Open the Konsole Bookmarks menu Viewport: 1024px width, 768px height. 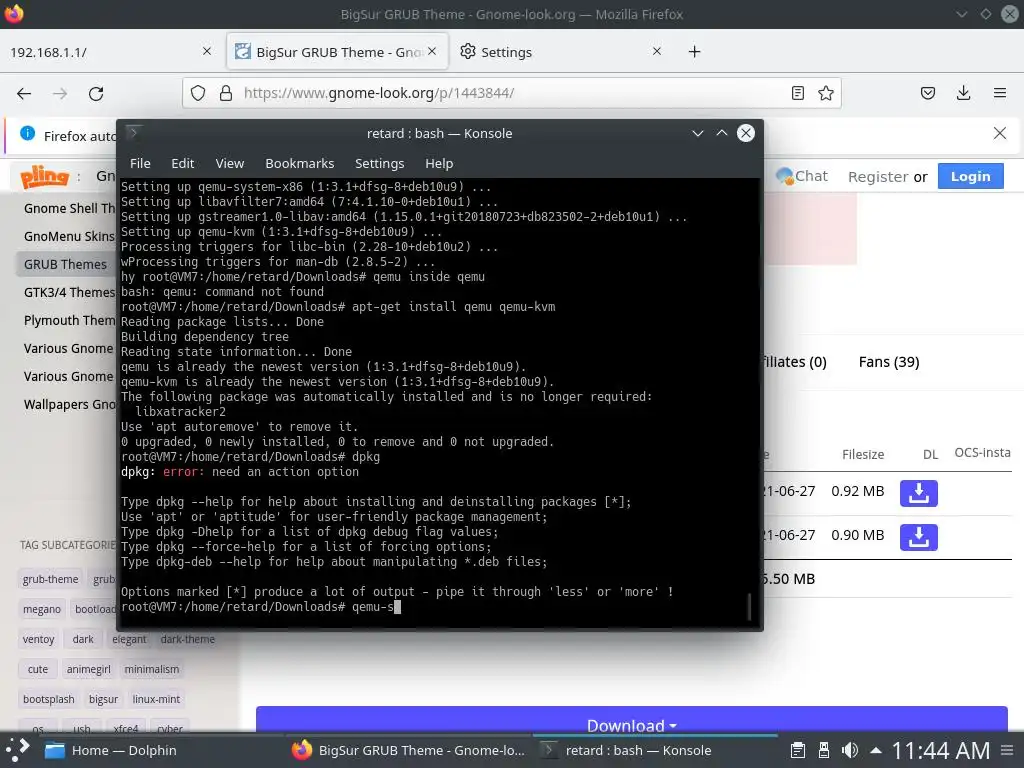pyautogui.click(x=300, y=163)
